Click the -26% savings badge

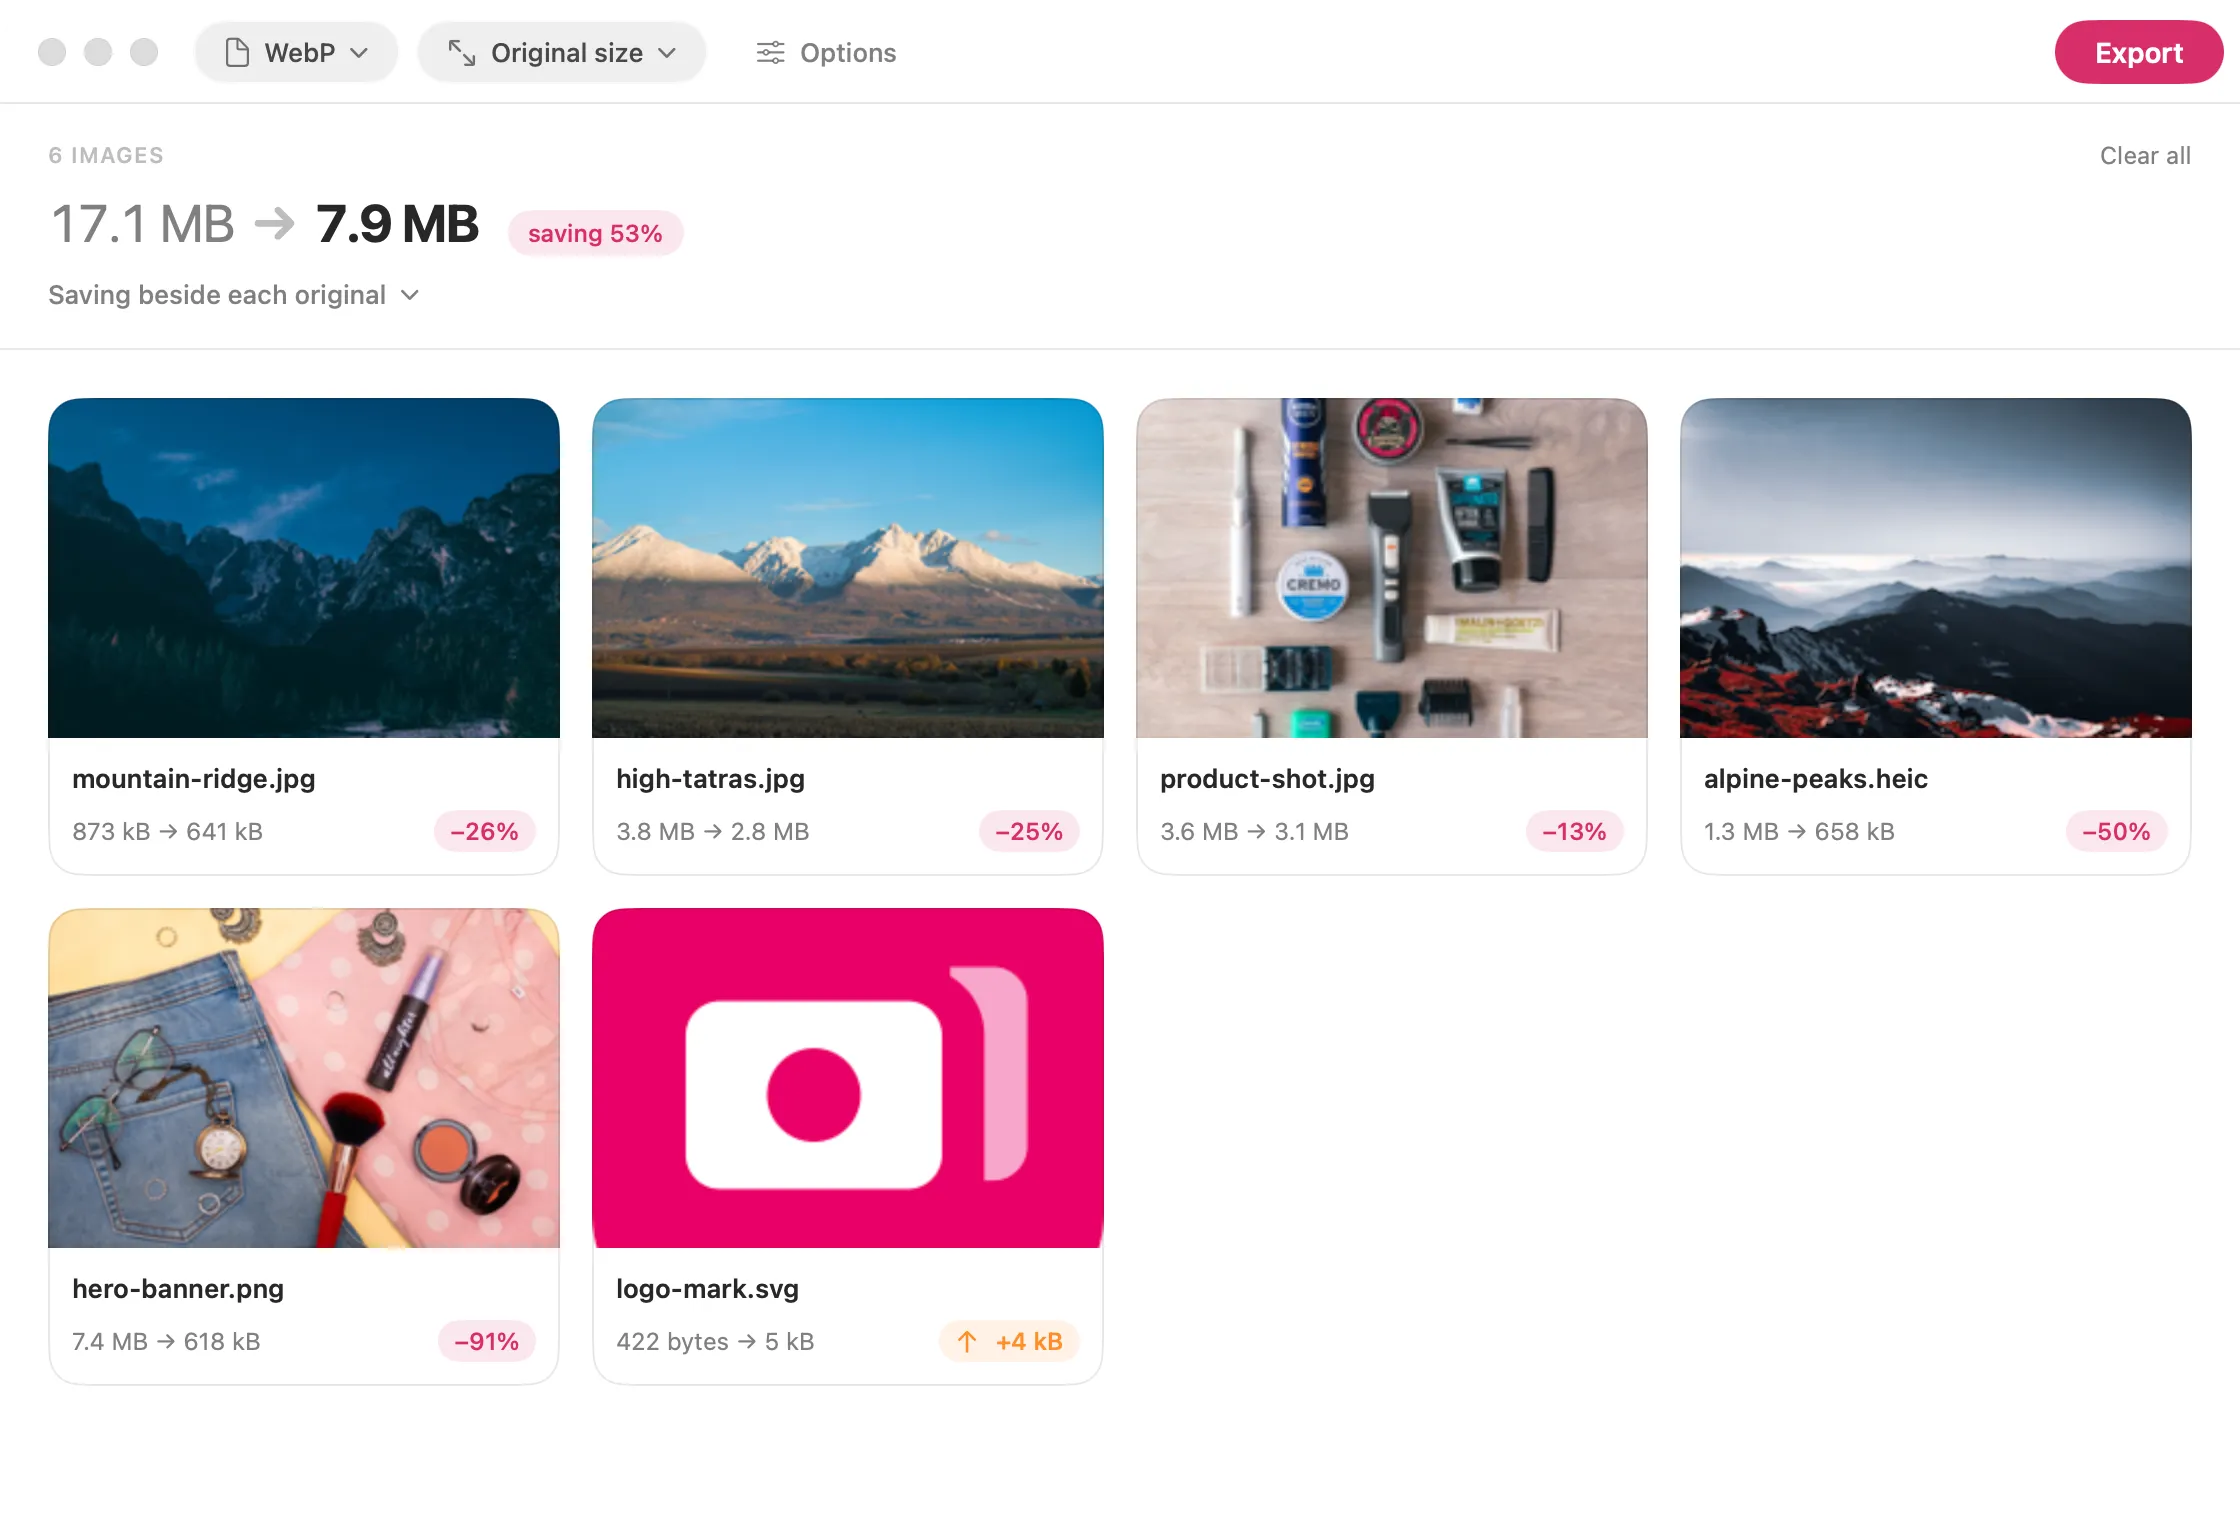[x=484, y=831]
